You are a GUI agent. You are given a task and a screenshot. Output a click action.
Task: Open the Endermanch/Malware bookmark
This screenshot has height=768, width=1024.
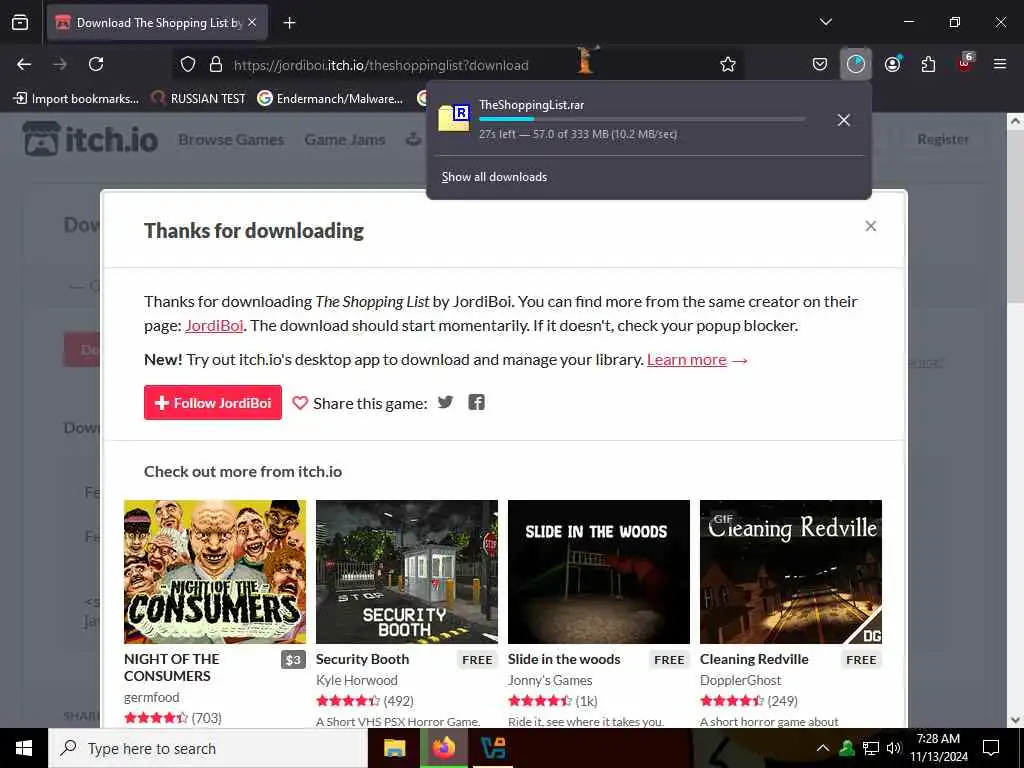[x=330, y=99]
